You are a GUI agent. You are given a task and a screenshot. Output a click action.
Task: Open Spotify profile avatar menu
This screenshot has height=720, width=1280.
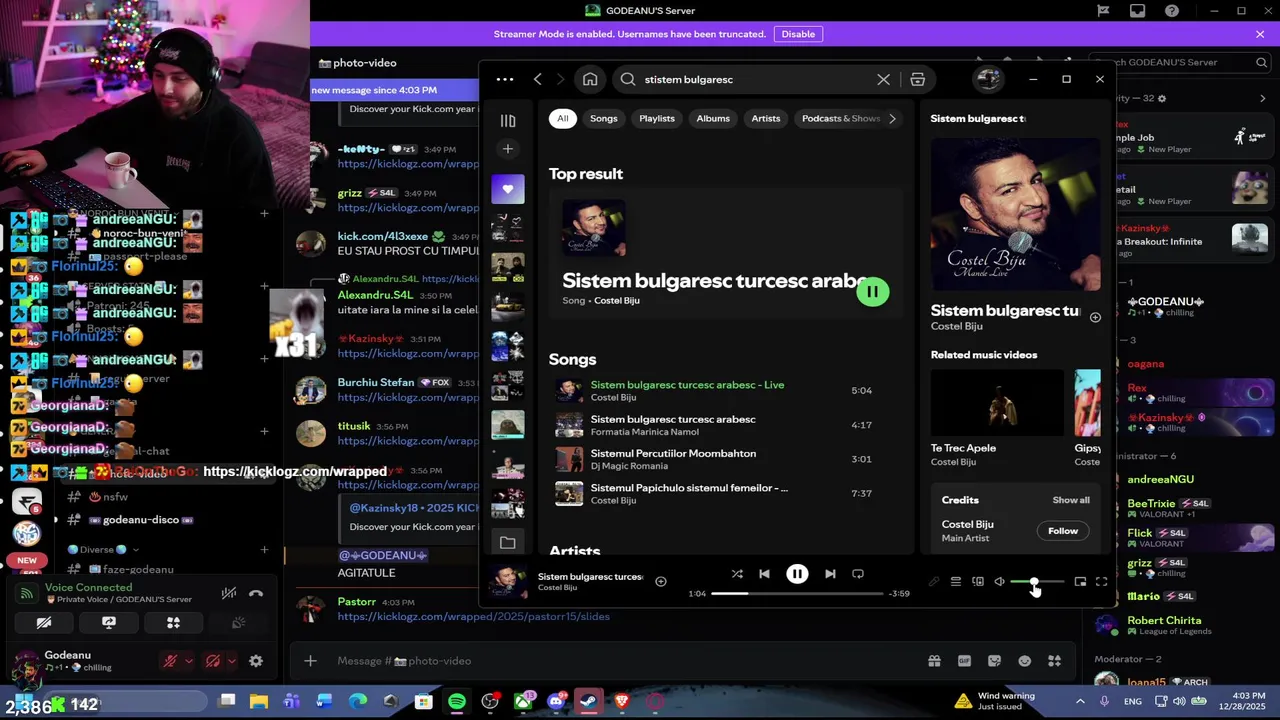[x=989, y=79]
